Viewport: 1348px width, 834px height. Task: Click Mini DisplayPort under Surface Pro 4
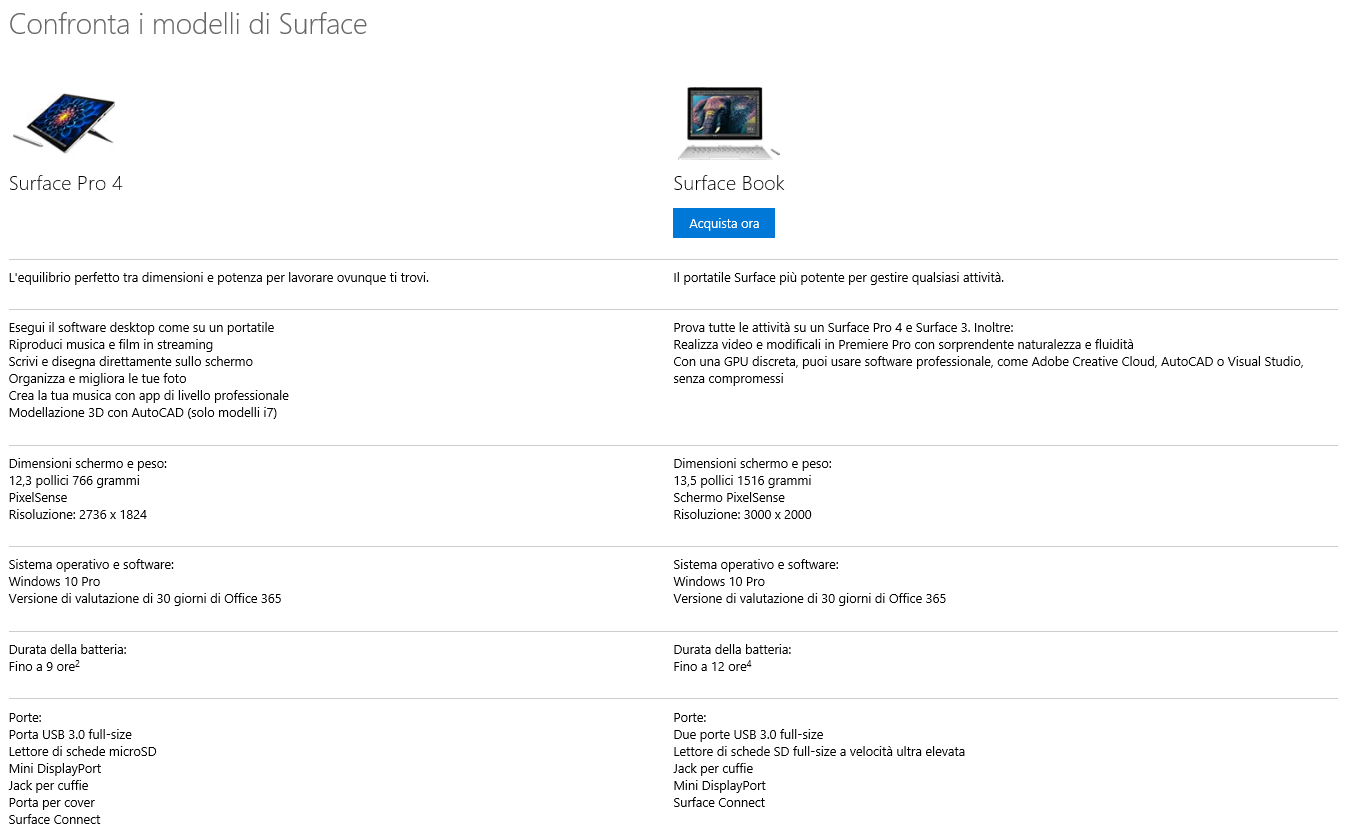[x=55, y=769]
